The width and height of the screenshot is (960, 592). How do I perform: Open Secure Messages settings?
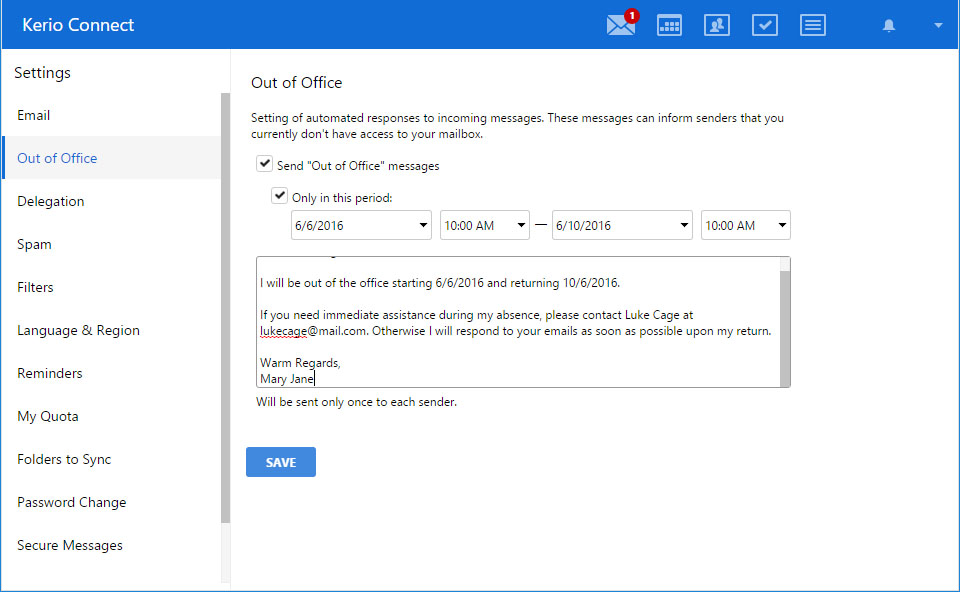click(x=111, y=545)
